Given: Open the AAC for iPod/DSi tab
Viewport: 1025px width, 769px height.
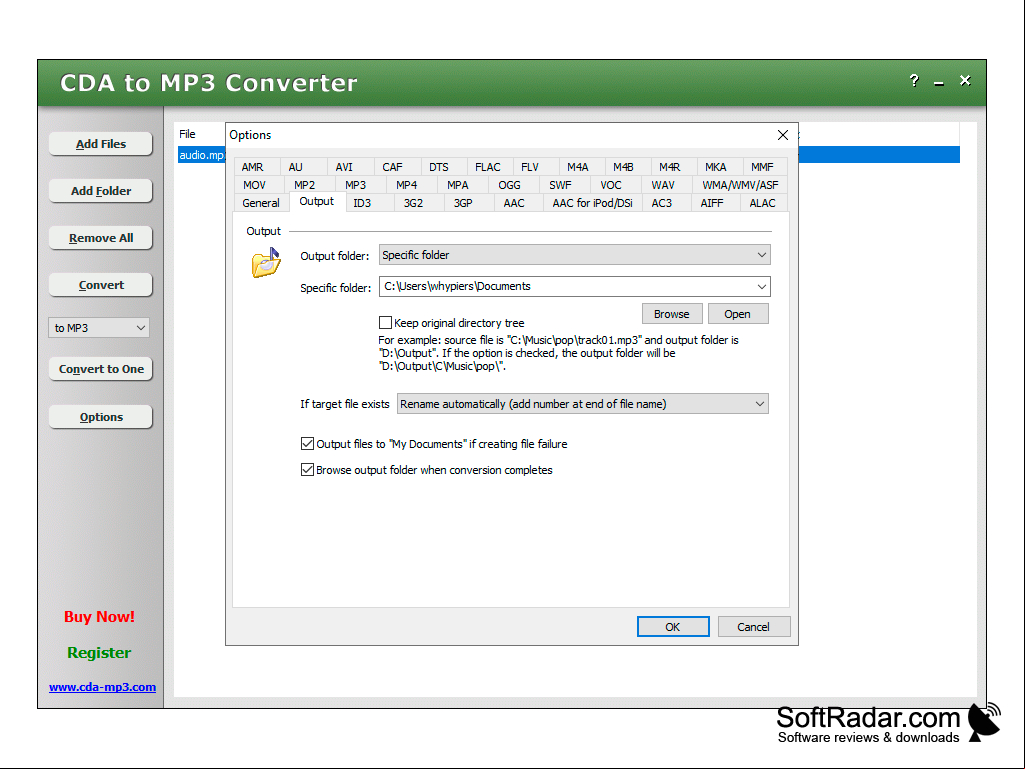Looking at the screenshot, I should click(x=592, y=203).
